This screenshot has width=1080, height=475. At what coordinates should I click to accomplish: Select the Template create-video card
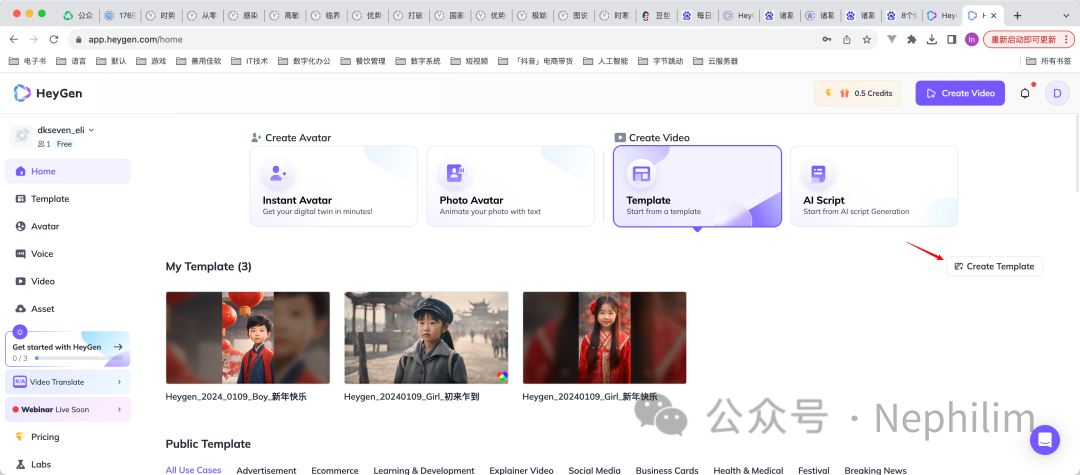point(697,186)
